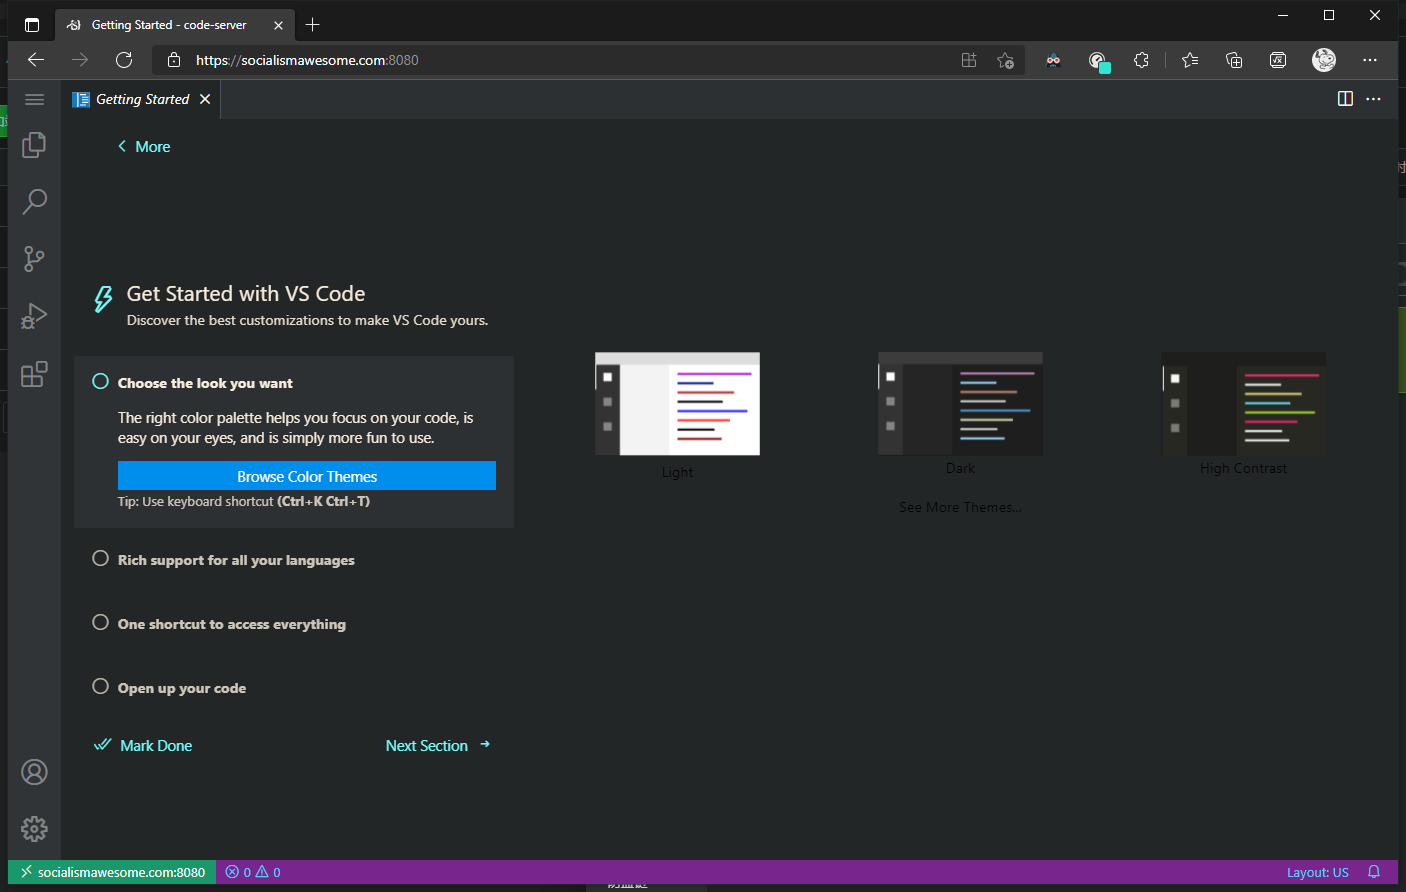Open editor More Actions ellipsis menu

point(1373,99)
